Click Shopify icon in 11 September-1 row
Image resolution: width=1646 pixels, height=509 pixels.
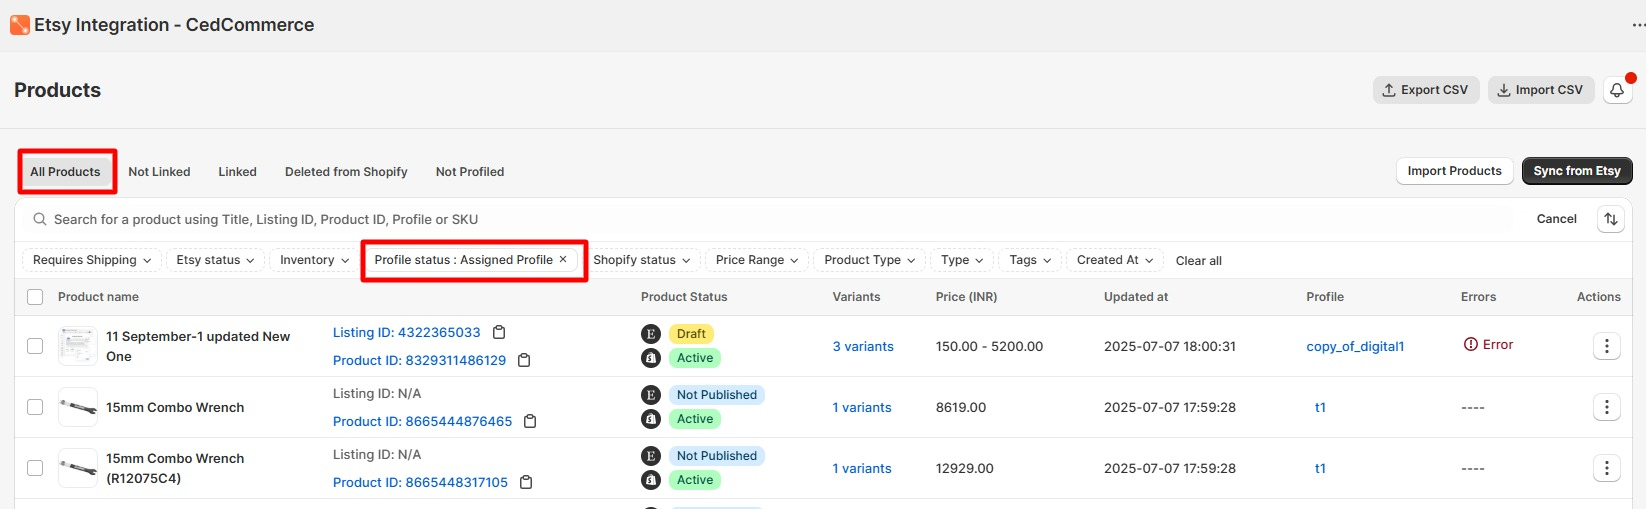pyautogui.click(x=651, y=358)
